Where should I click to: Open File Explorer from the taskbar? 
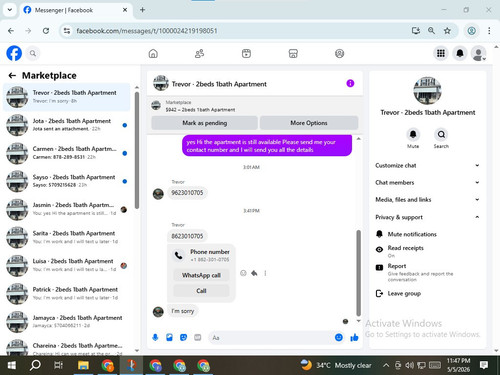coord(83,365)
